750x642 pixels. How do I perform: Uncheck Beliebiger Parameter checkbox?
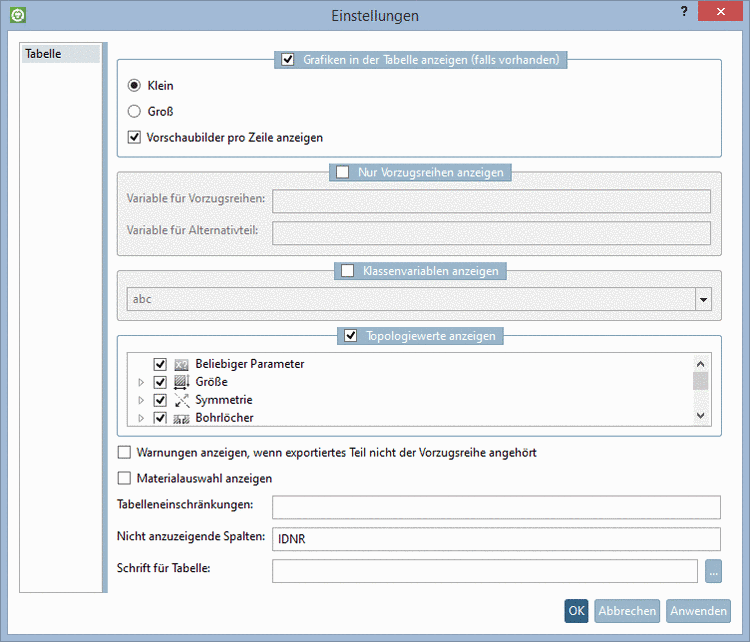click(x=160, y=365)
